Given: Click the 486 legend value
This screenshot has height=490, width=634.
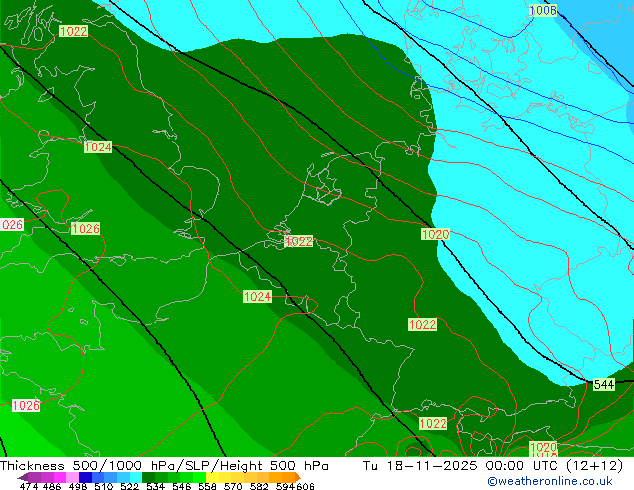Looking at the screenshot, I should pyautogui.click(x=52, y=486).
